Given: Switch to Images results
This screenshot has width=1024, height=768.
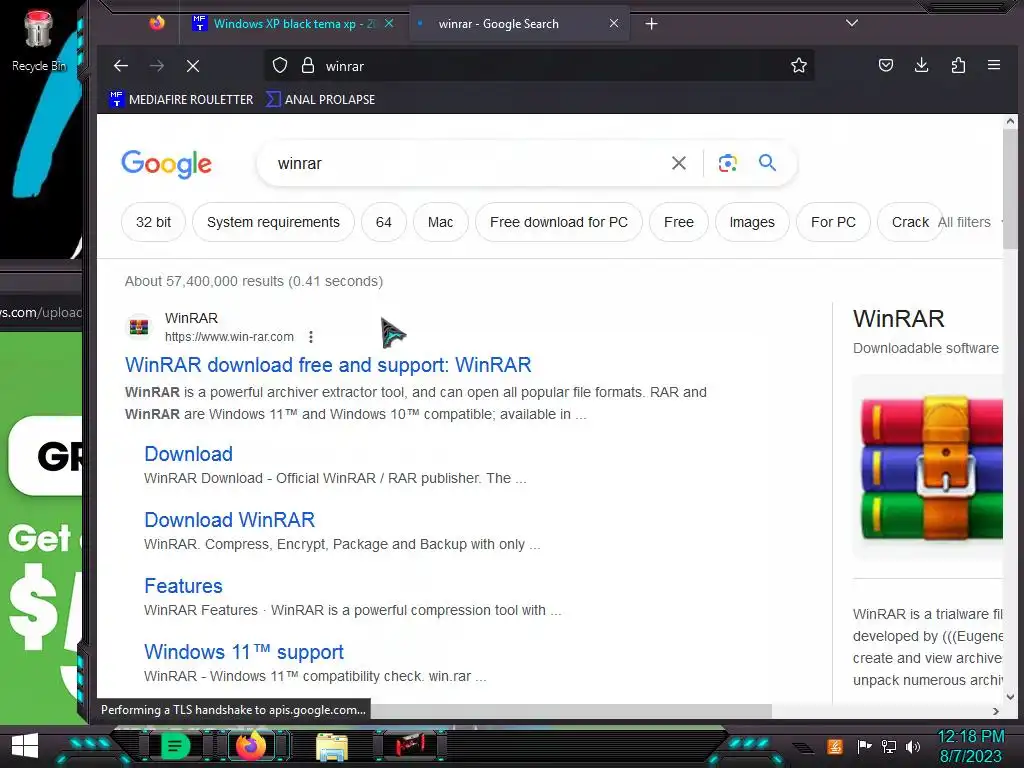Looking at the screenshot, I should (752, 222).
